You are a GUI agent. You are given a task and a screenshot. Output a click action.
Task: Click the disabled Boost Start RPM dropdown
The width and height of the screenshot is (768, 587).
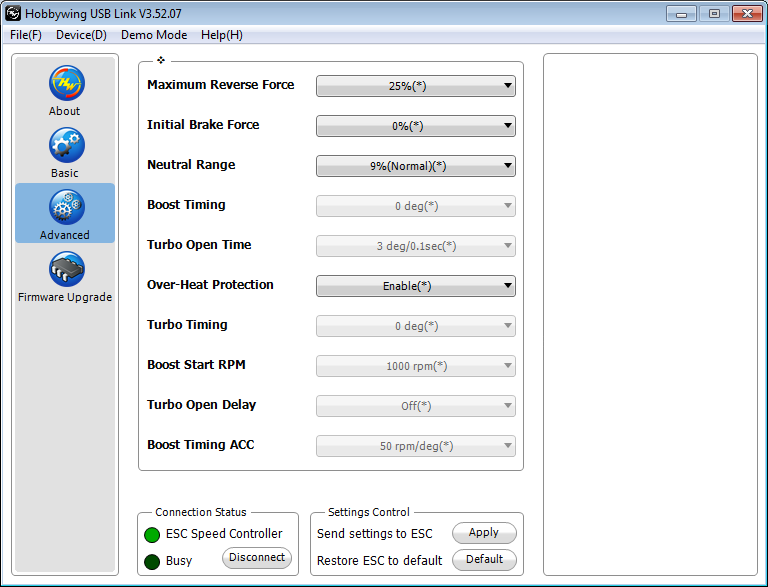point(416,366)
